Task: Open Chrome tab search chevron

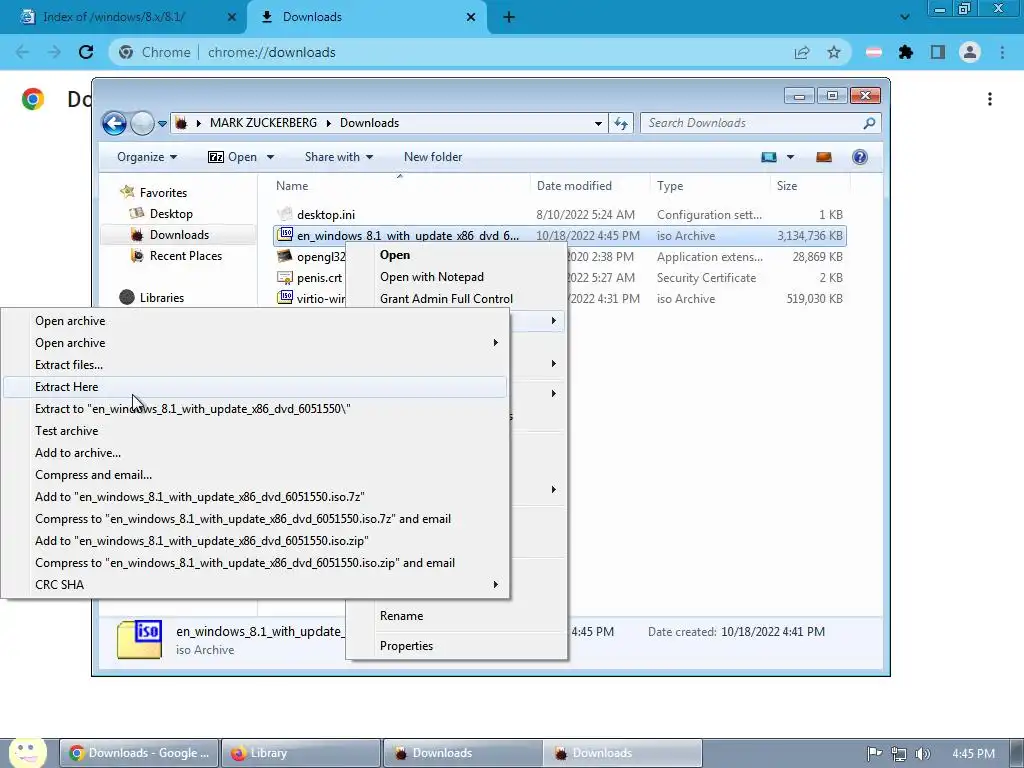Action: pyautogui.click(x=904, y=17)
